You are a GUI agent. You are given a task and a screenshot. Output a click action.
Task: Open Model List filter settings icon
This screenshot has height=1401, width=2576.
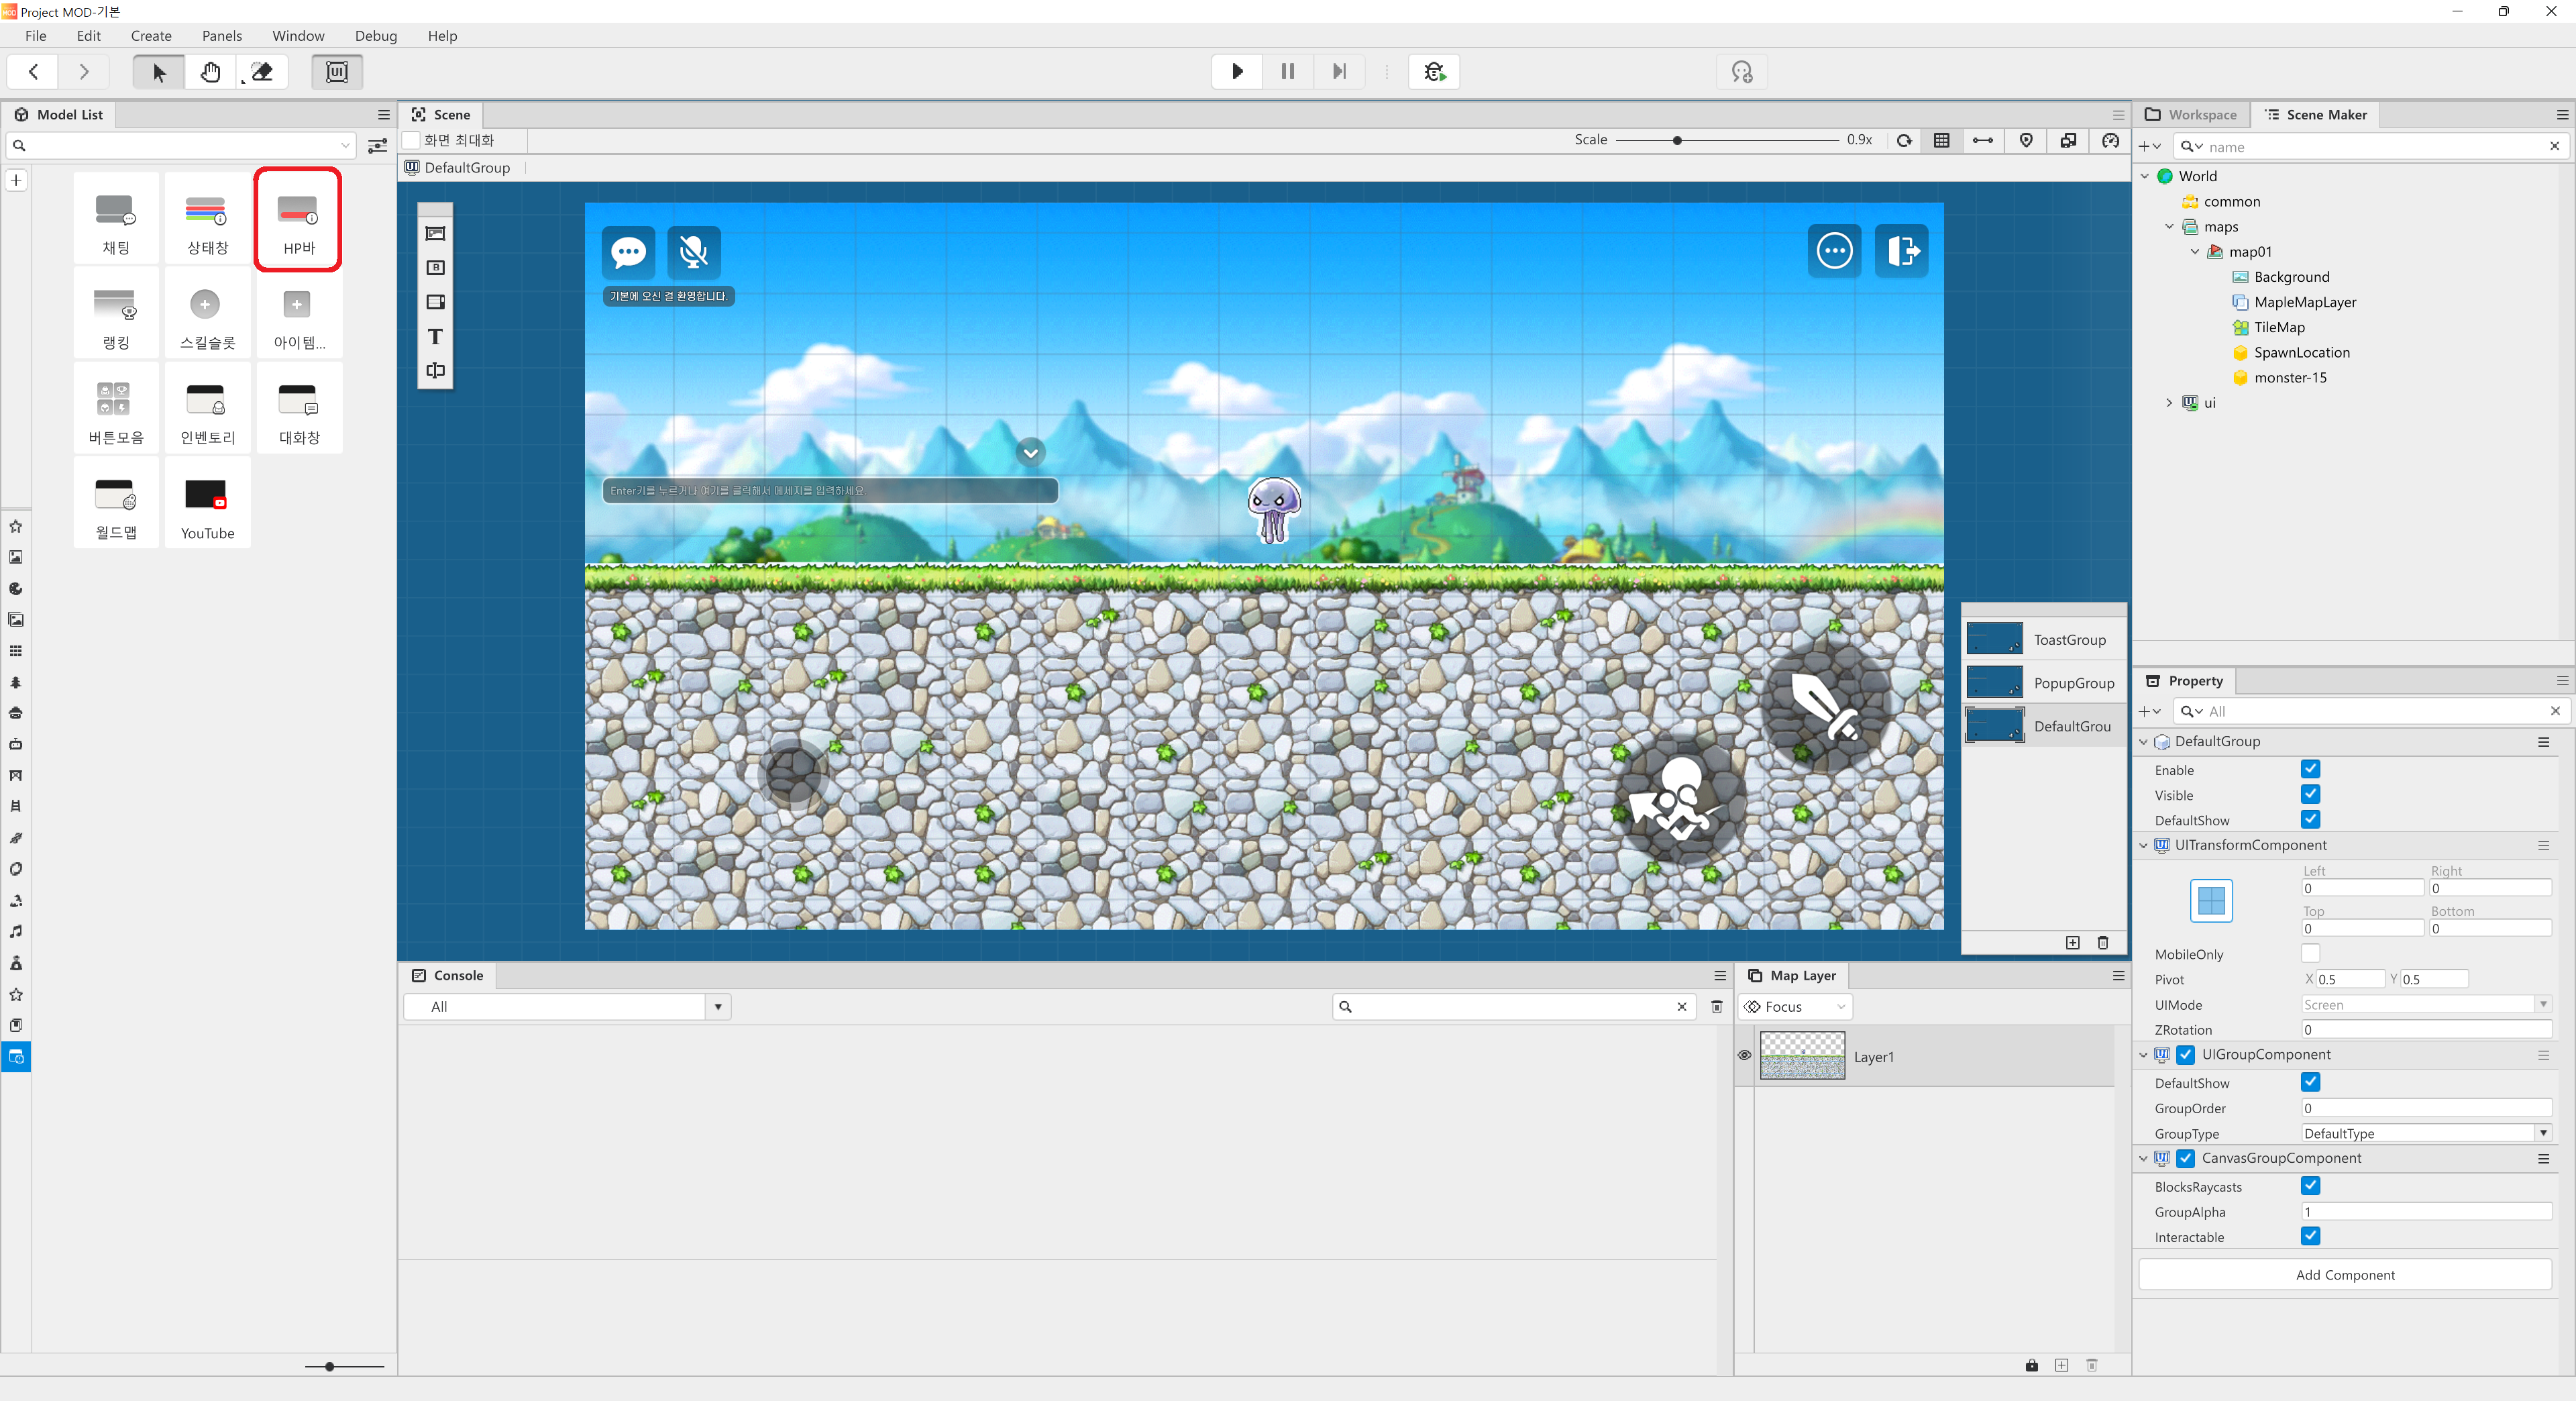click(x=378, y=146)
